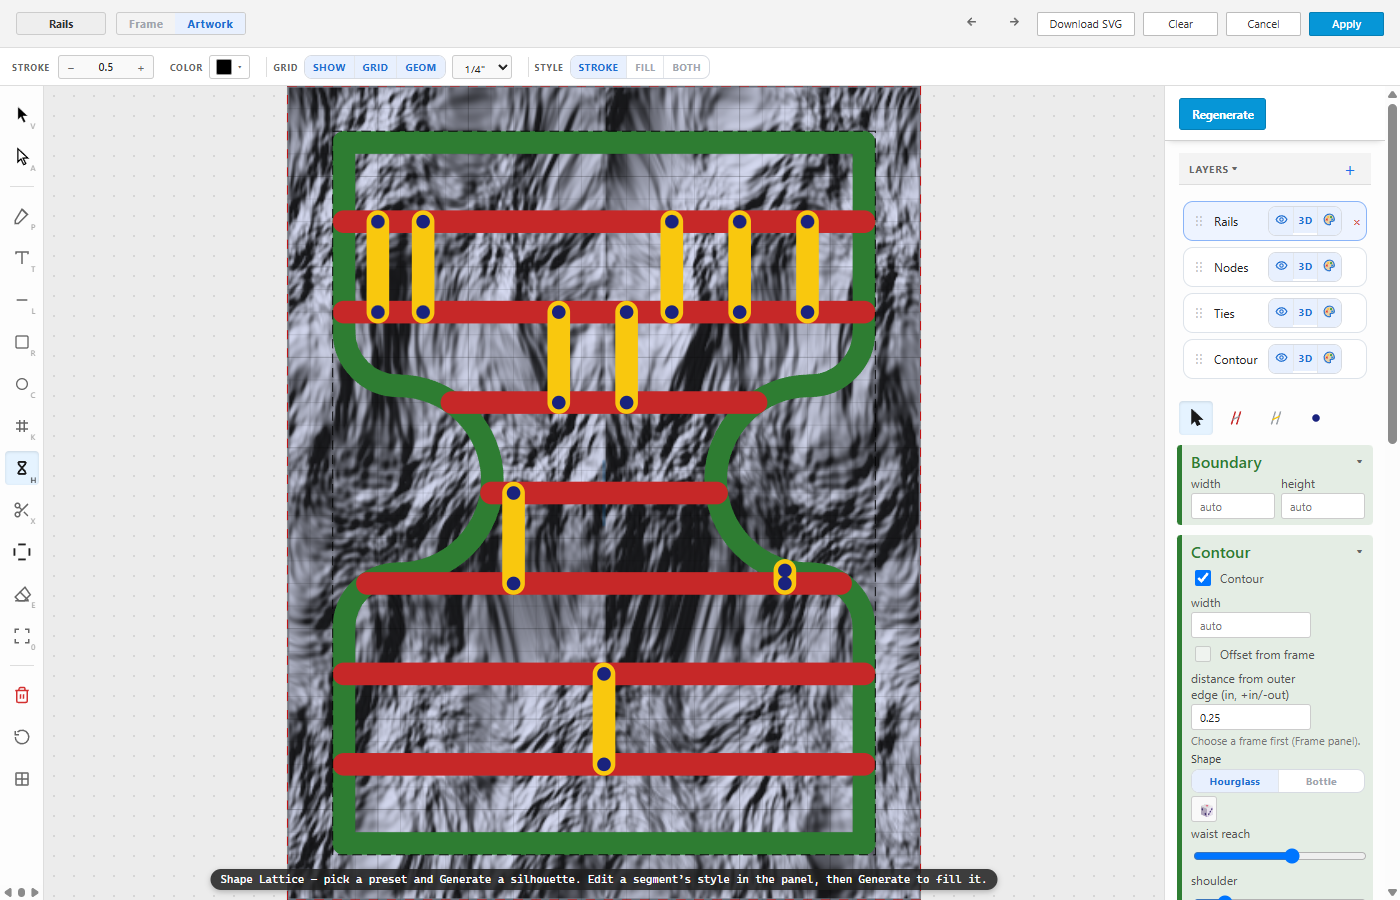Click the Rails title button
The image size is (1400, 900).
point(61,24)
